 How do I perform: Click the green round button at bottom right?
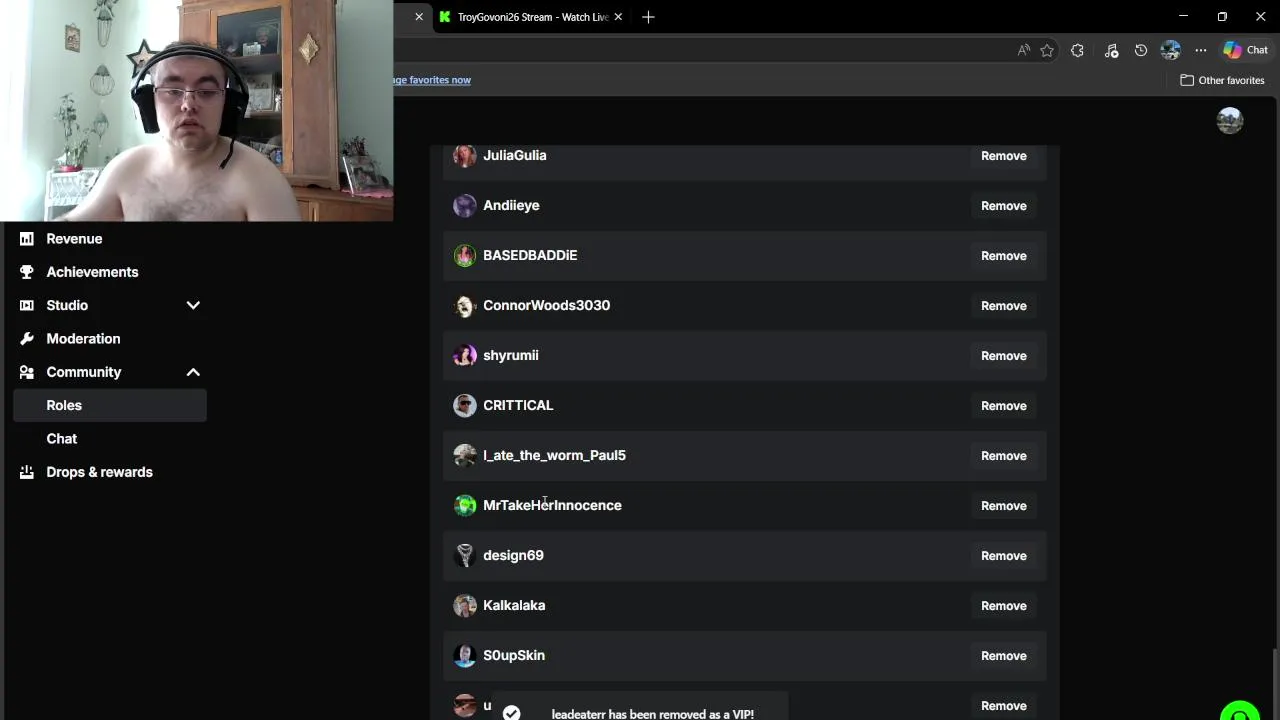(x=1240, y=711)
